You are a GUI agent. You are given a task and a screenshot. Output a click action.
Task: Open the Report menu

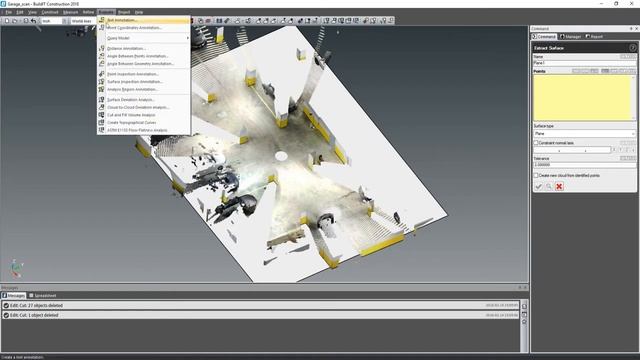(124, 12)
